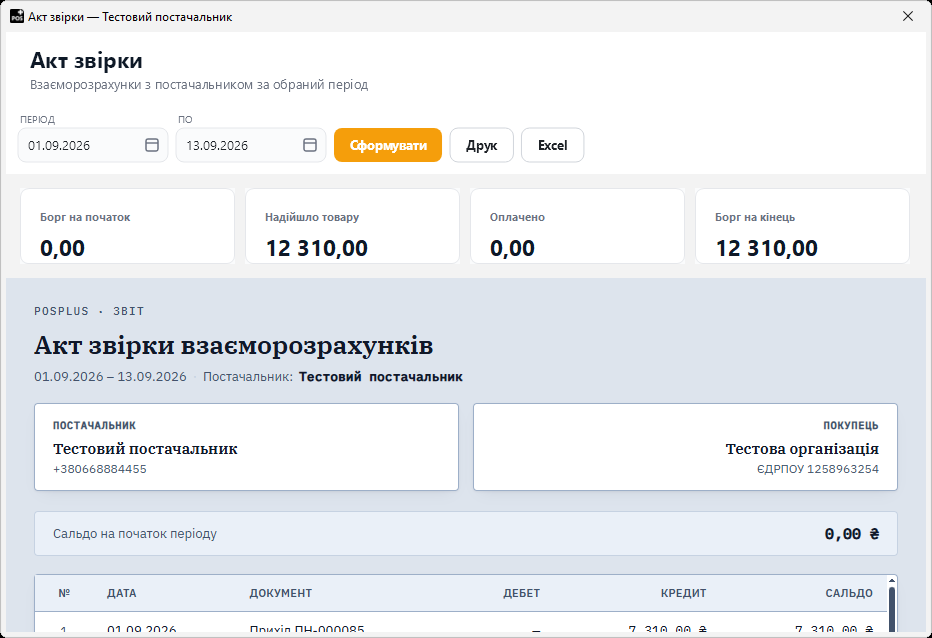Click the Друк button

pos(481,145)
